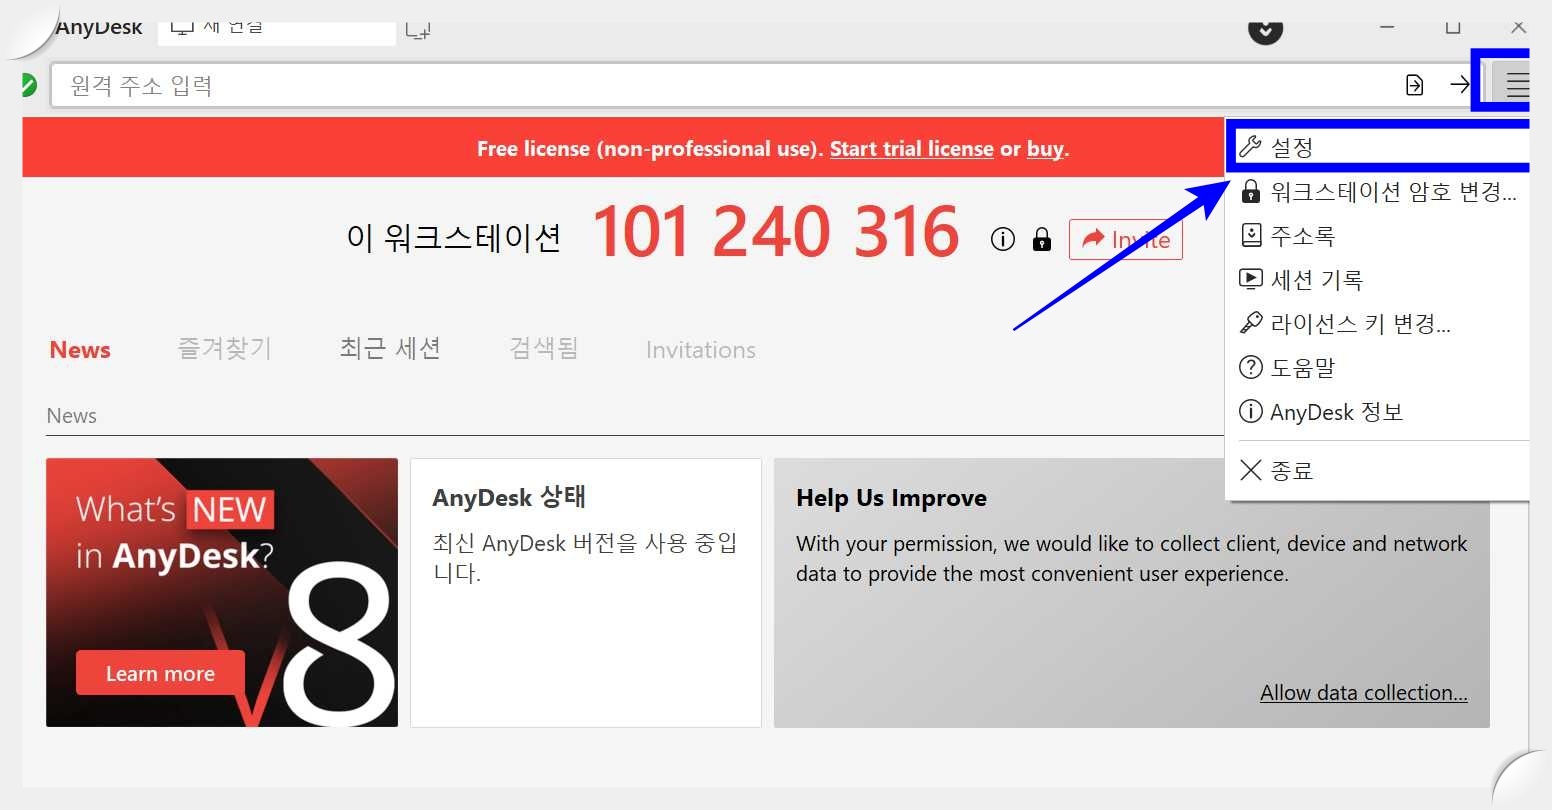This screenshot has width=1552, height=810.
Task: Click the connect arrow icon in the address bar
Action: (1461, 85)
